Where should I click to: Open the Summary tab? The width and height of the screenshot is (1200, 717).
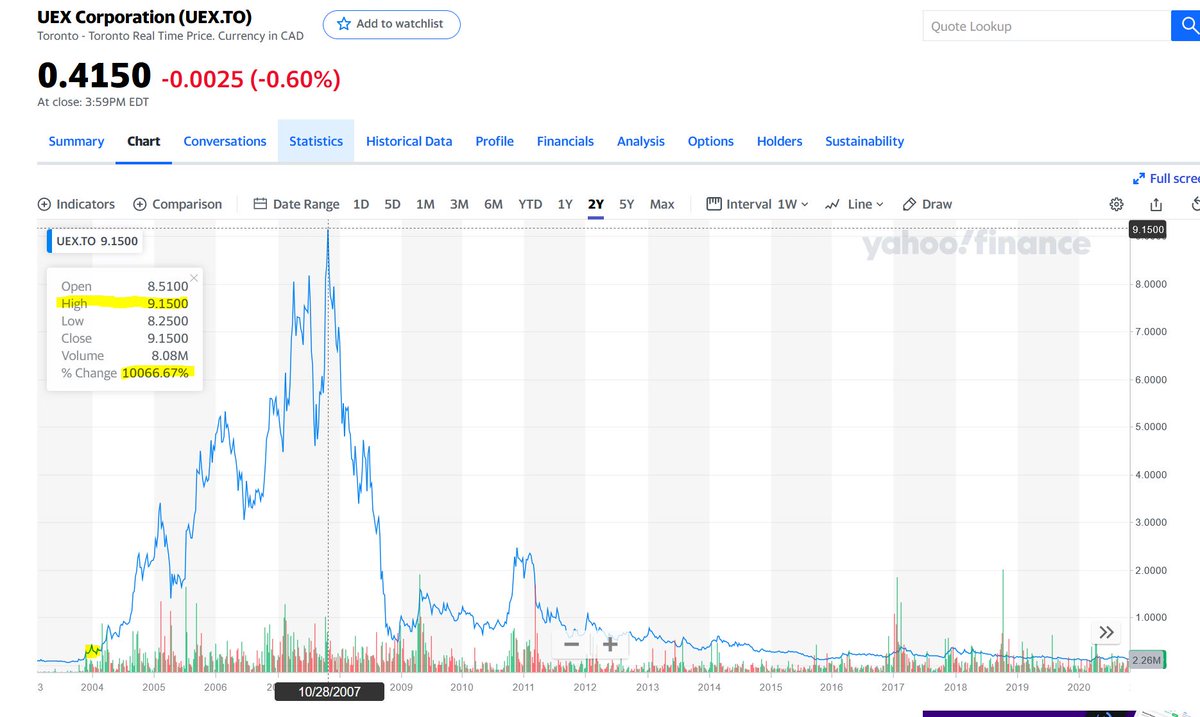pyautogui.click(x=76, y=141)
